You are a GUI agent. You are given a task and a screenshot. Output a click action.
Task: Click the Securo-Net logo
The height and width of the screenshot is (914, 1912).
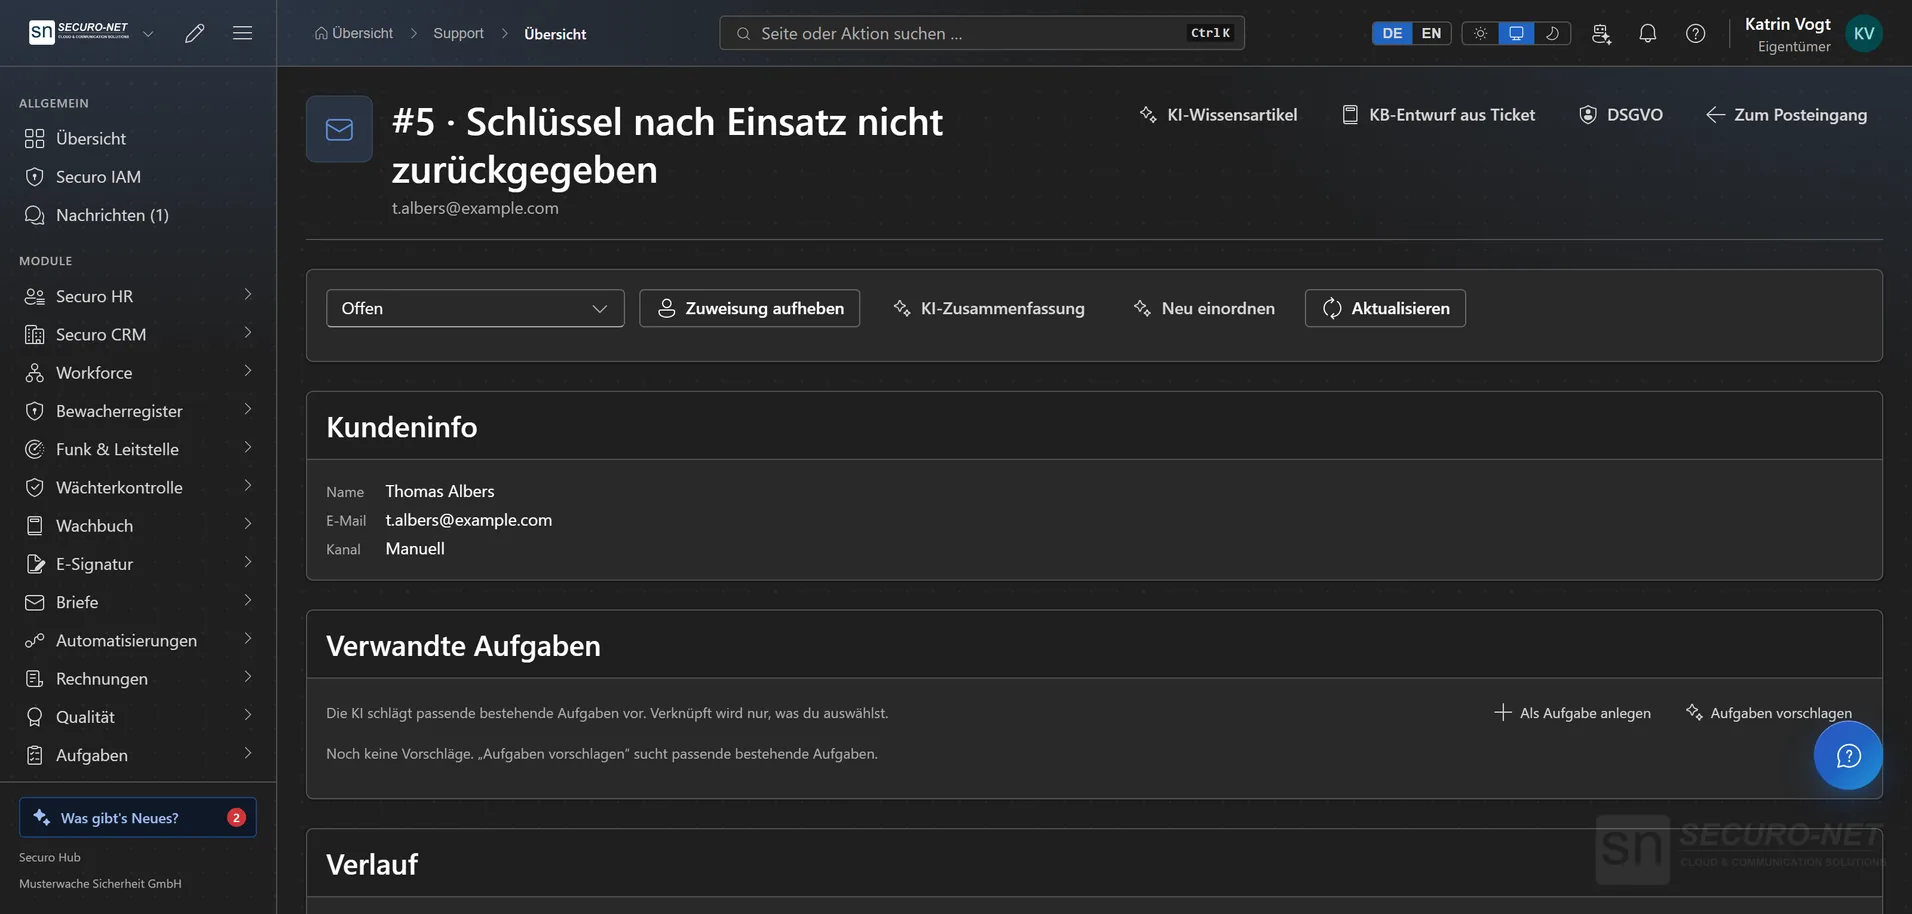click(x=79, y=32)
